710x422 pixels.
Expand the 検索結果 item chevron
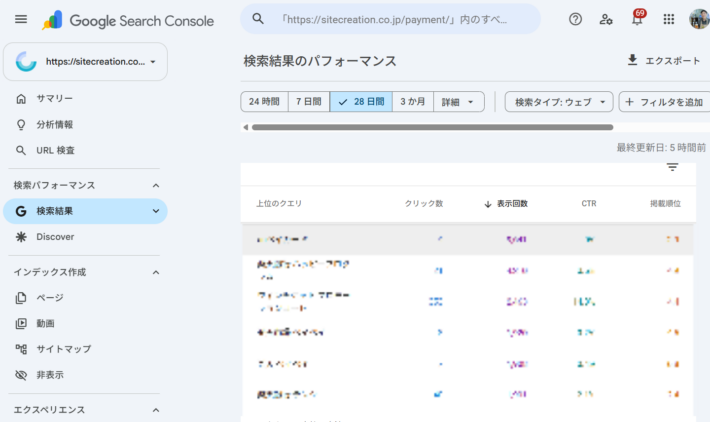coord(156,211)
